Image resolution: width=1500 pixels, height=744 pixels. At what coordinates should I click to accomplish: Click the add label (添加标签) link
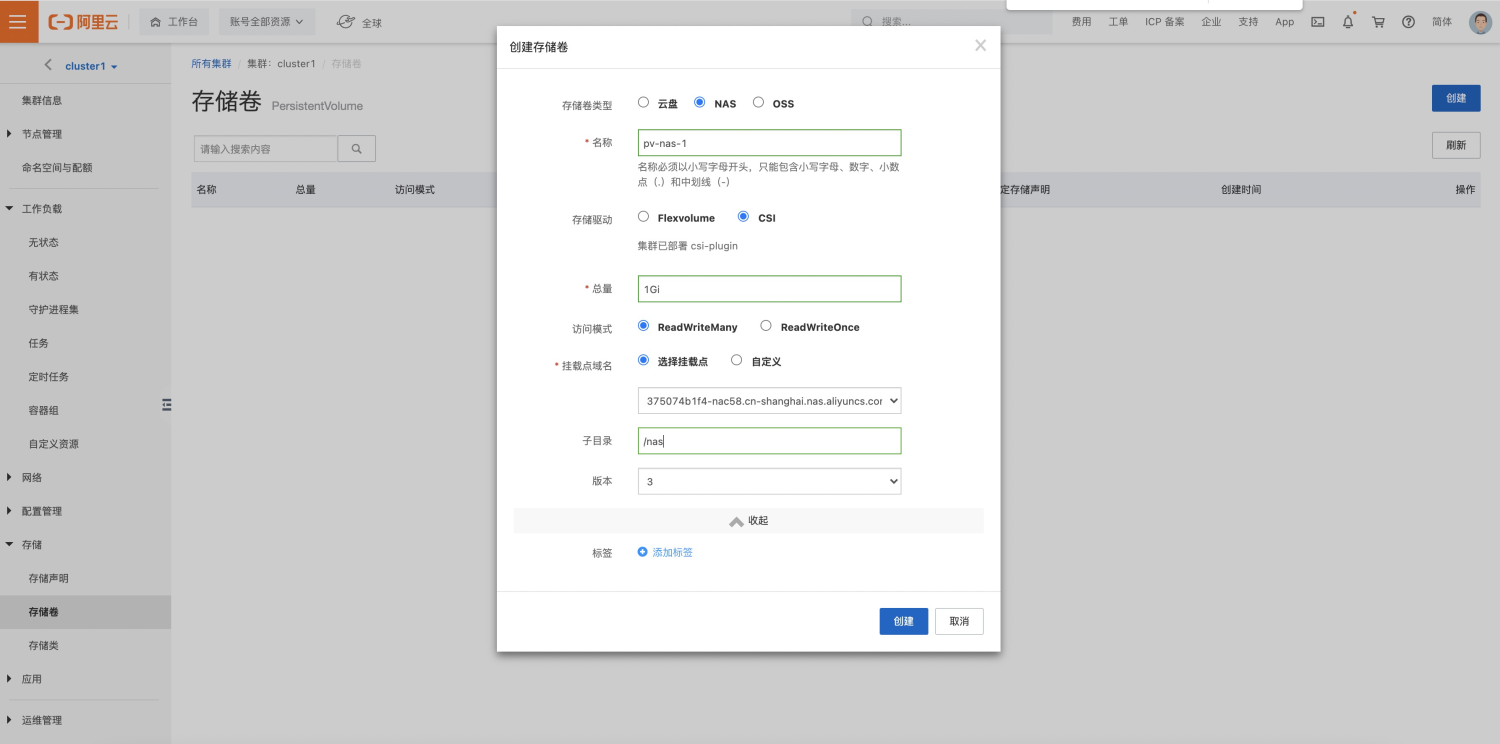673,552
